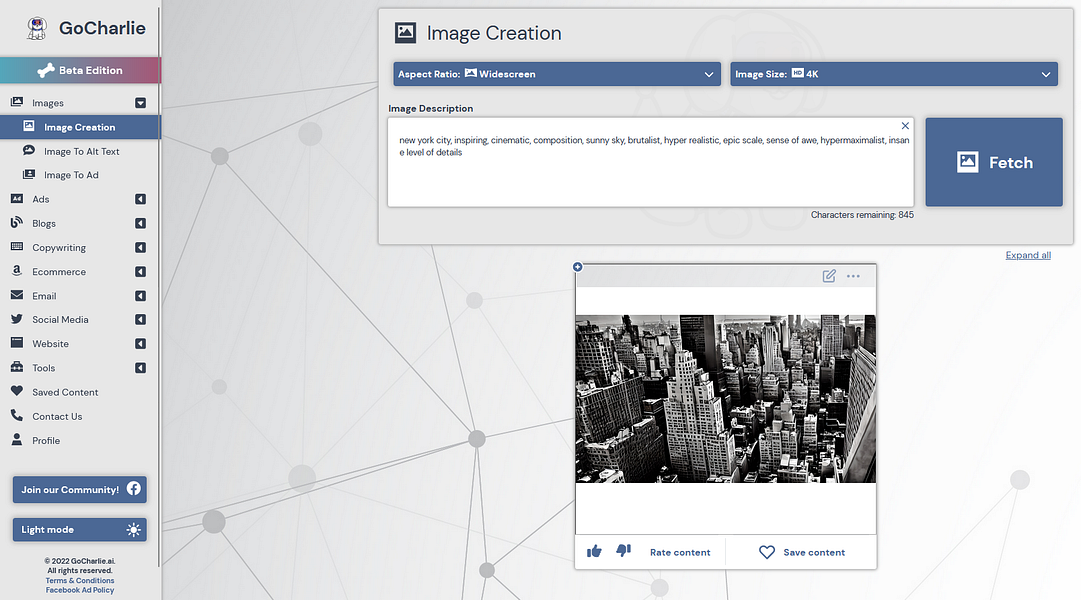Expand the Copywriting section arrow
Viewport: 1081px width, 600px height.
(x=141, y=248)
